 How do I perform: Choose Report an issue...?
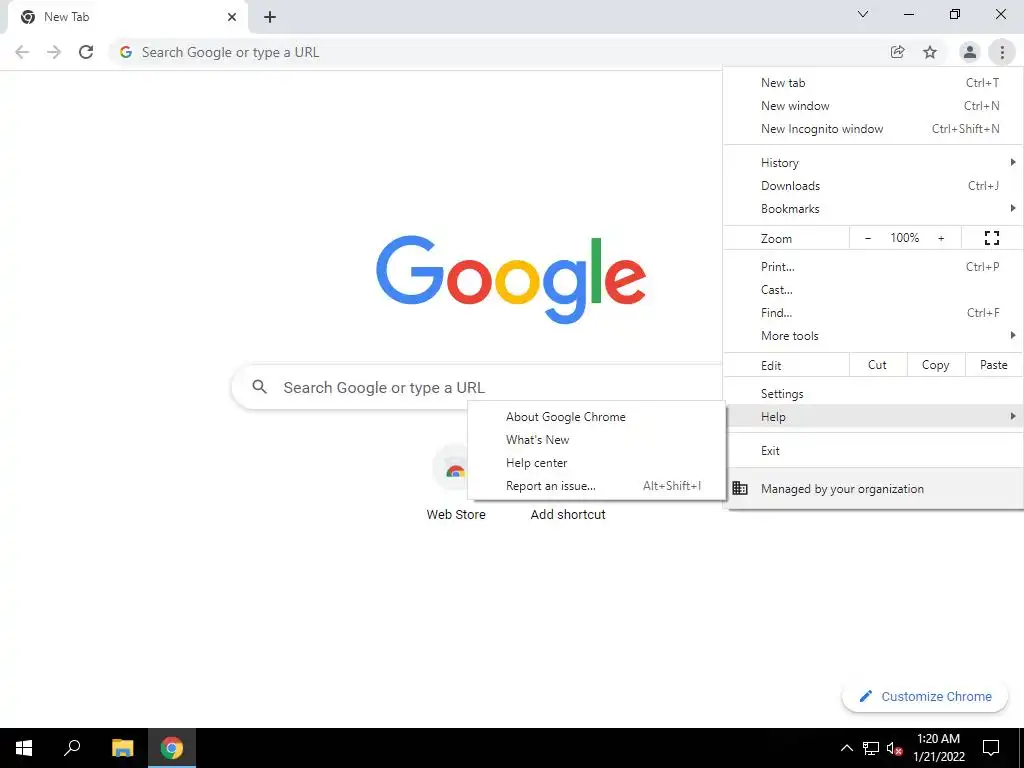[x=596, y=486]
